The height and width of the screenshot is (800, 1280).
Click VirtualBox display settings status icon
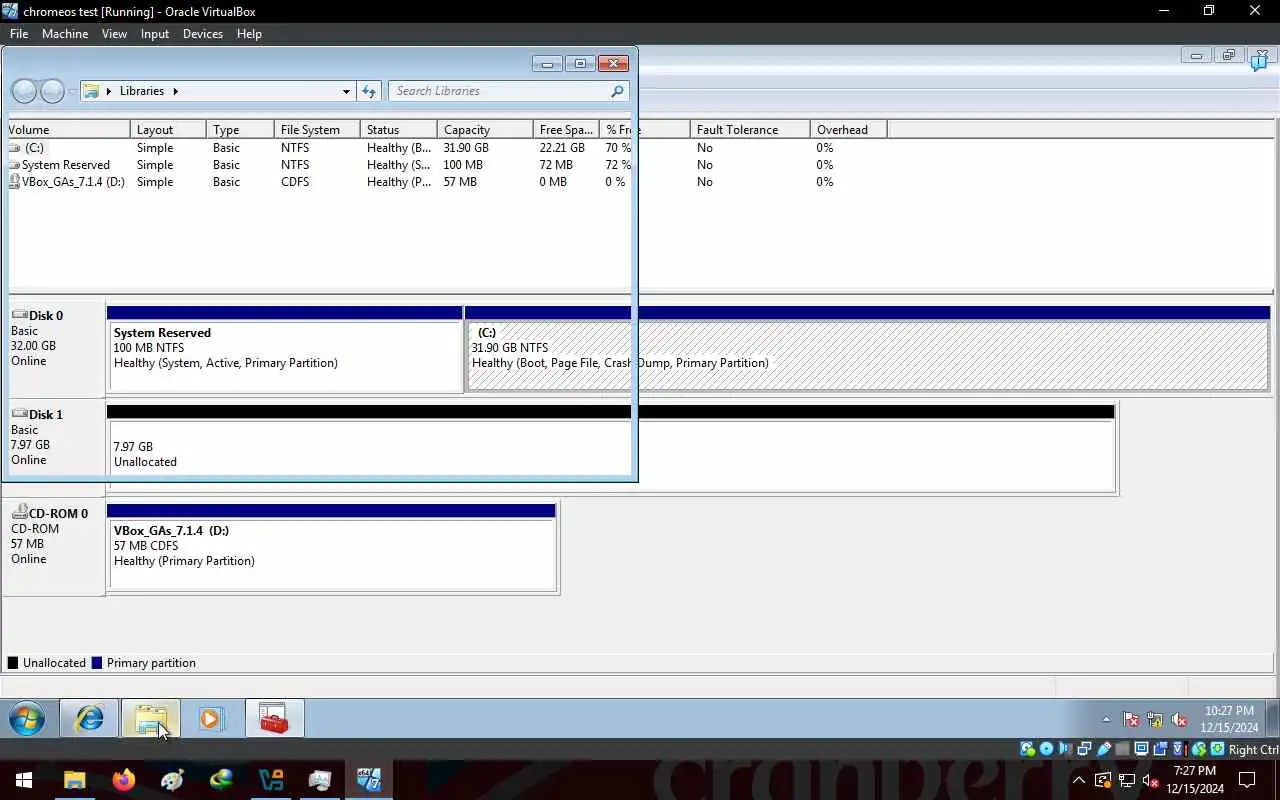[x=1141, y=749]
